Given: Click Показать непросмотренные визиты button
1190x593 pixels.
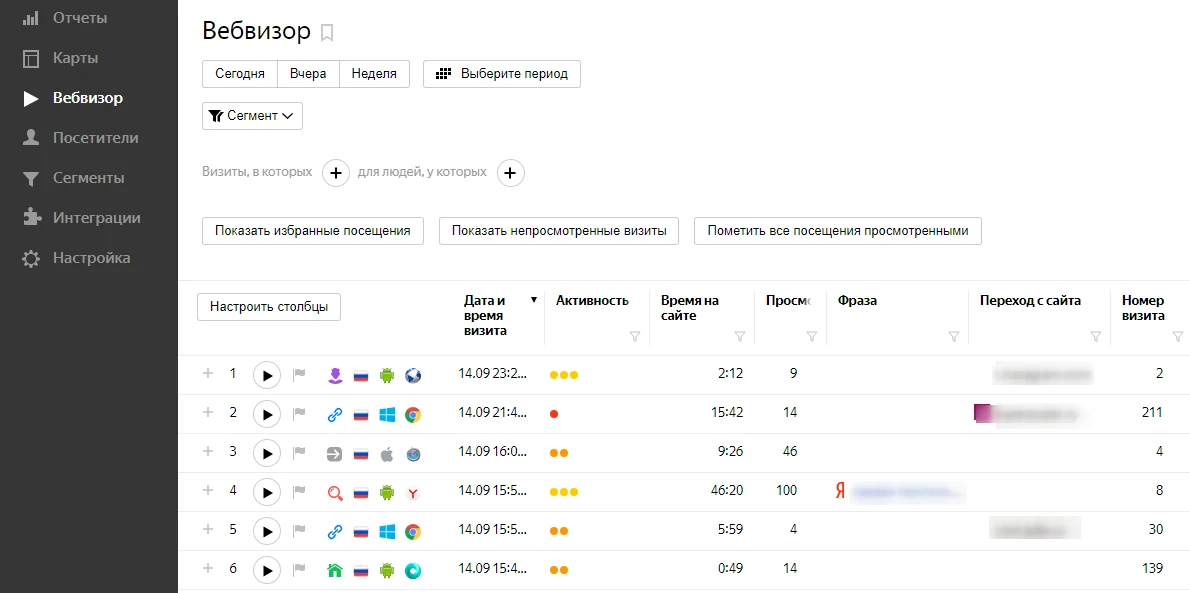Looking at the screenshot, I should [x=559, y=231].
